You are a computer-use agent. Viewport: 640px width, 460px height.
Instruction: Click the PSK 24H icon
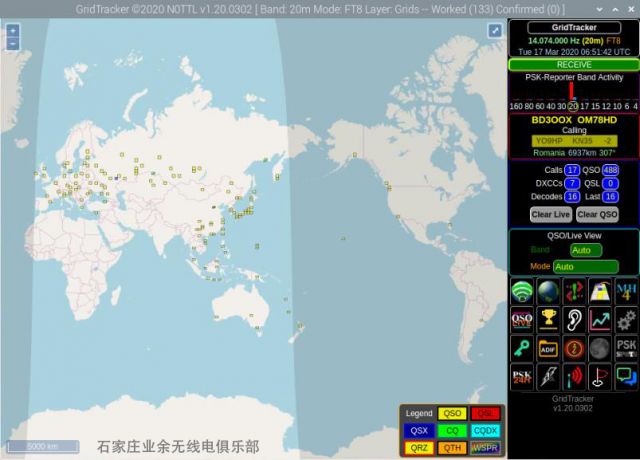point(522,377)
